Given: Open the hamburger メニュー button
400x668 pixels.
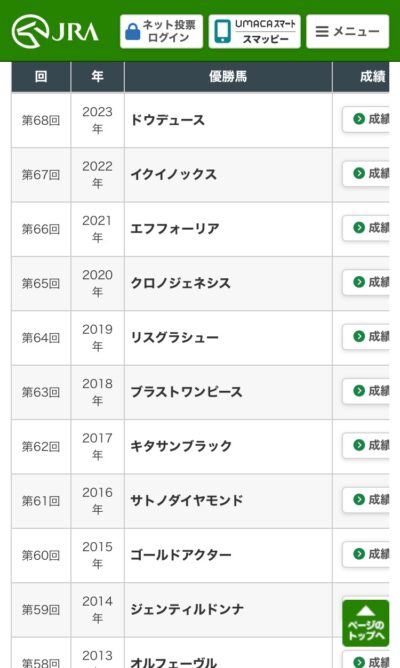Looking at the screenshot, I should click(x=348, y=32).
